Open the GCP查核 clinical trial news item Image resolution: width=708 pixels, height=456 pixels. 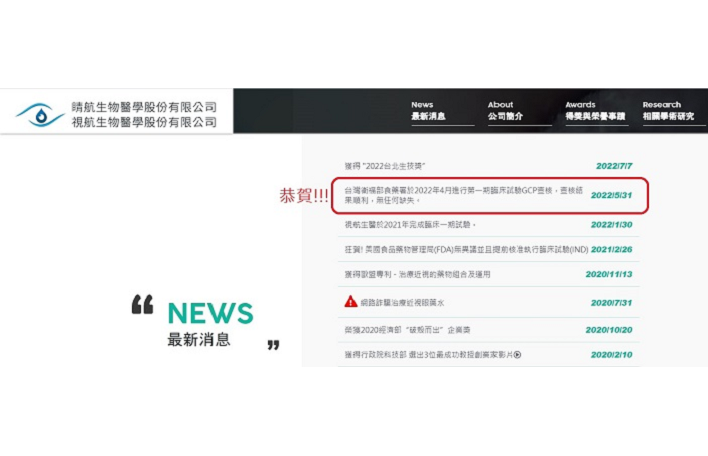(x=464, y=195)
